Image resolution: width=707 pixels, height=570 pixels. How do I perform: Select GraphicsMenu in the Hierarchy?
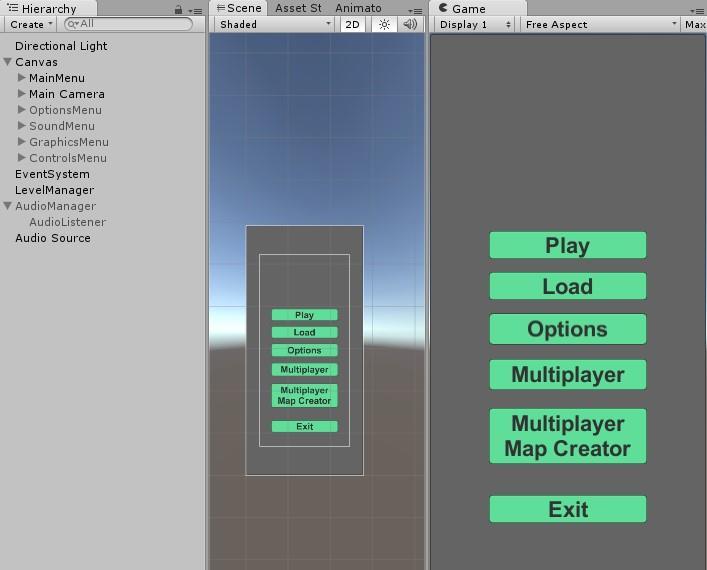click(x=69, y=142)
